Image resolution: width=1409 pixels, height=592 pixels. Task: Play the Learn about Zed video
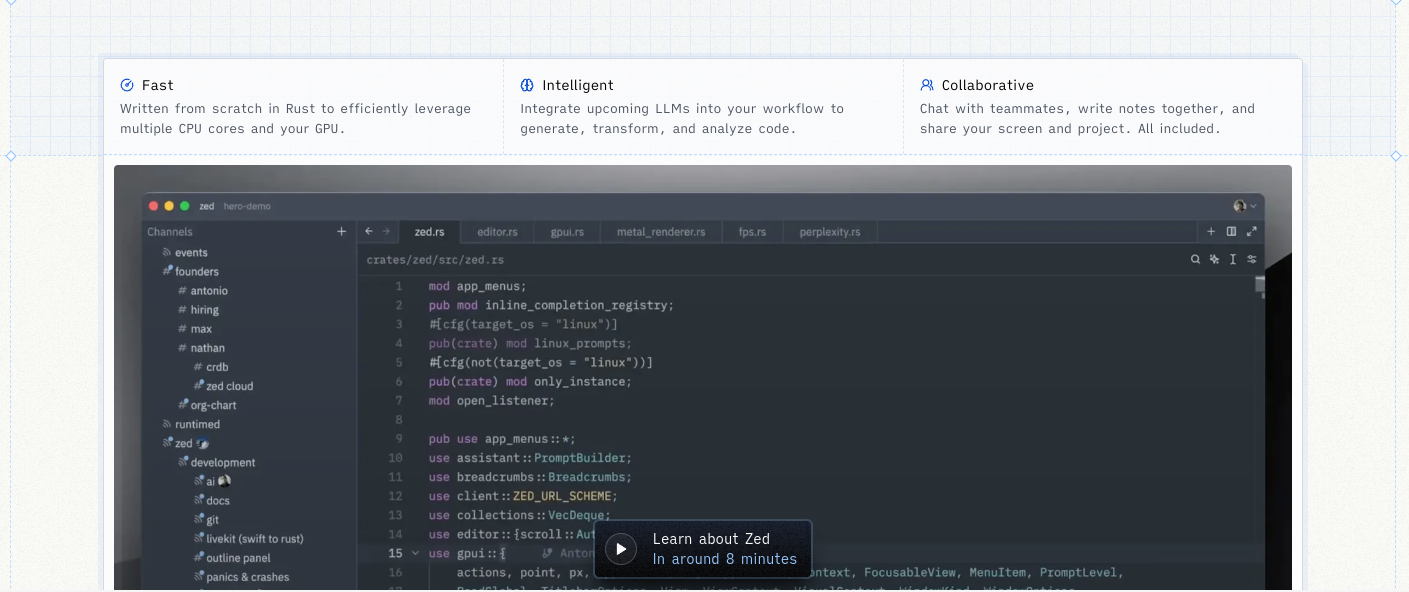[621, 549]
